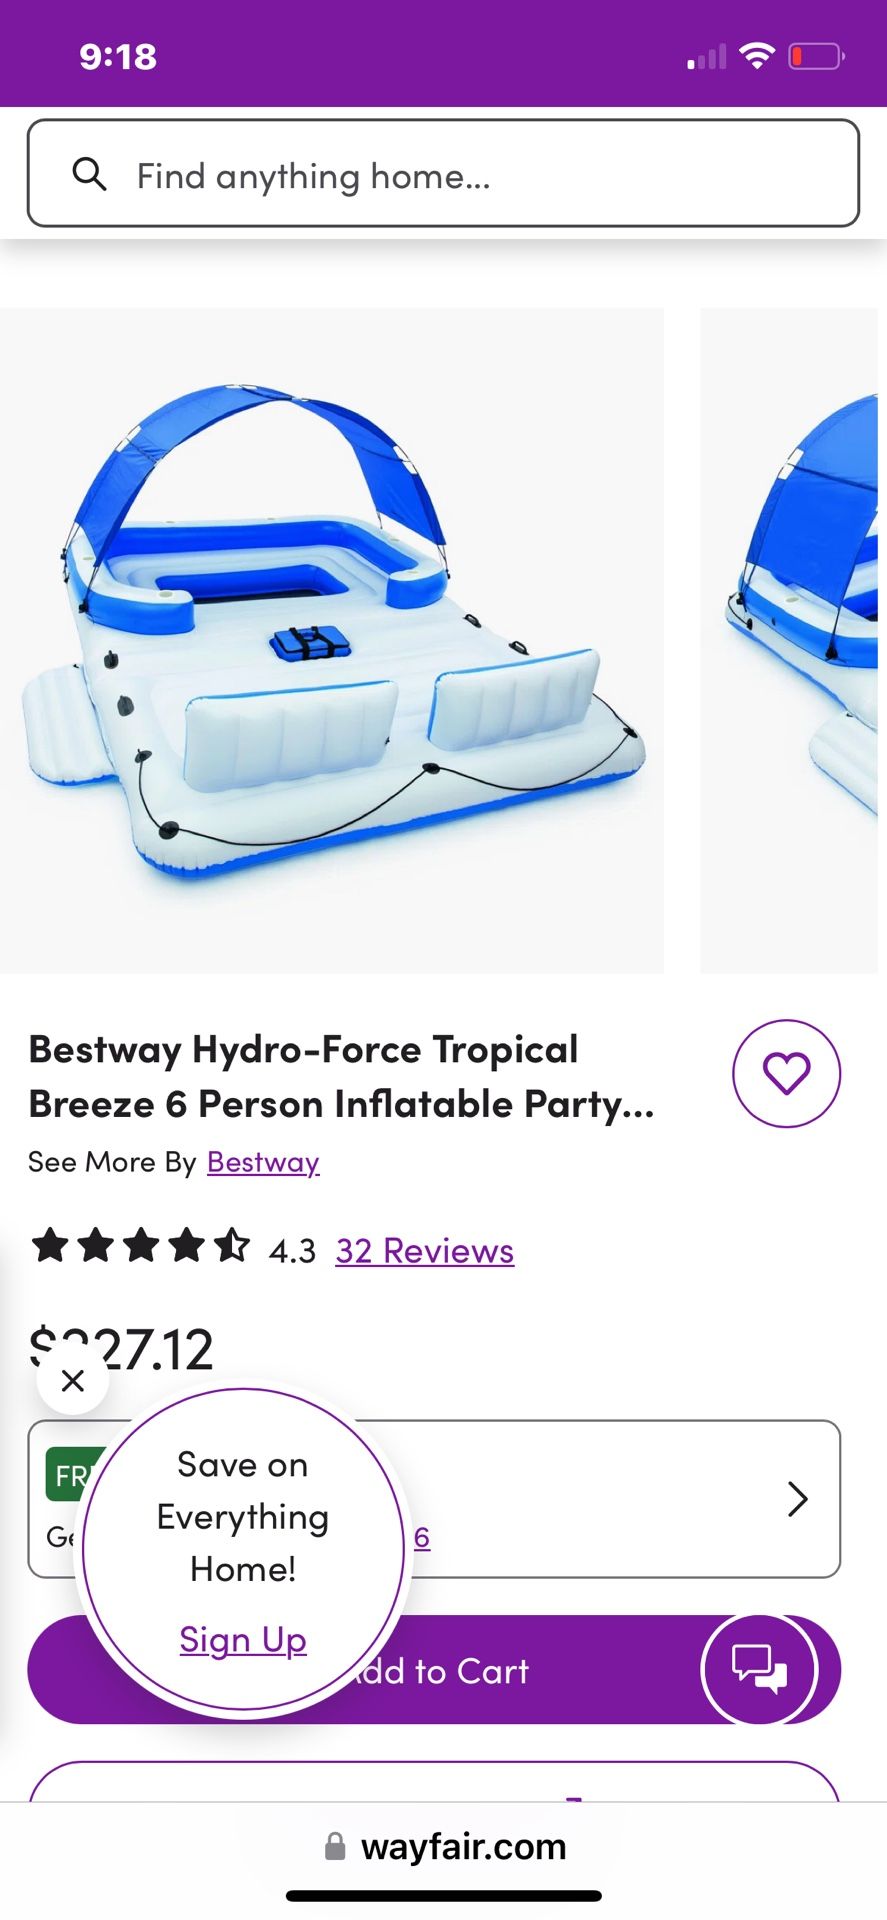Click the Bestway Hydro-Force product title
The height and width of the screenshot is (1920, 887).
(342, 1077)
